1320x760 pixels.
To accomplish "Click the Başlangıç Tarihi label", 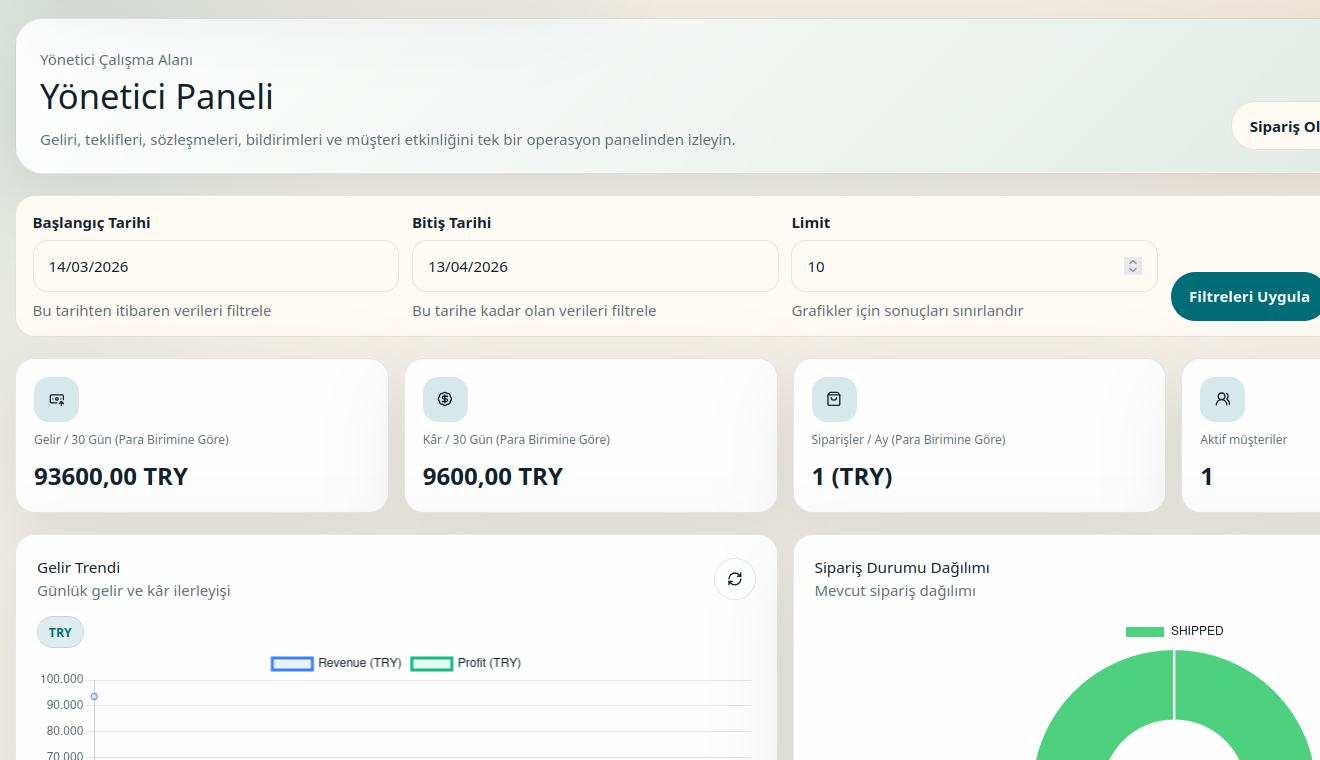I will (x=92, y=223).
